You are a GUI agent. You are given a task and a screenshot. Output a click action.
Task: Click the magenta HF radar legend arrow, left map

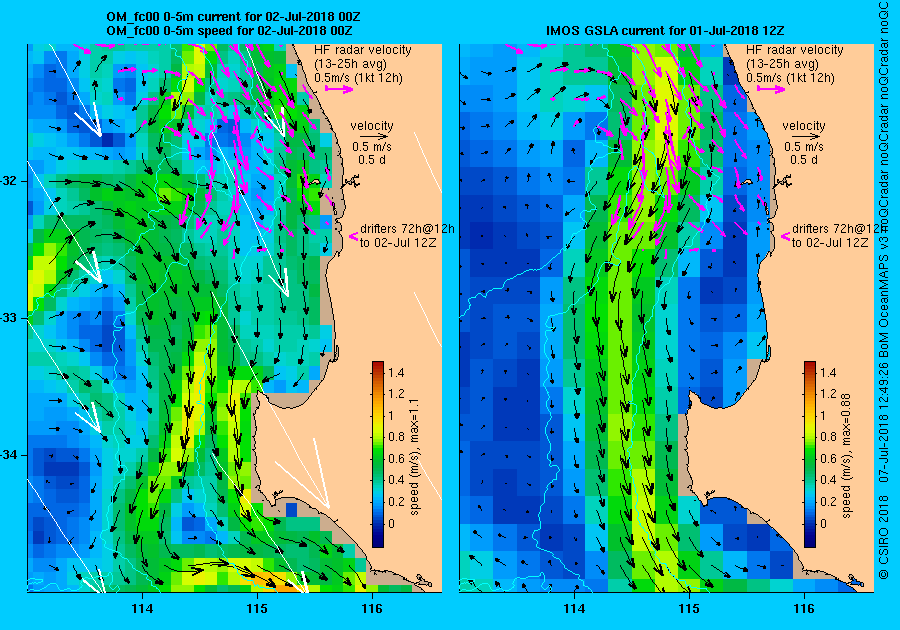[x=339, y=89]
